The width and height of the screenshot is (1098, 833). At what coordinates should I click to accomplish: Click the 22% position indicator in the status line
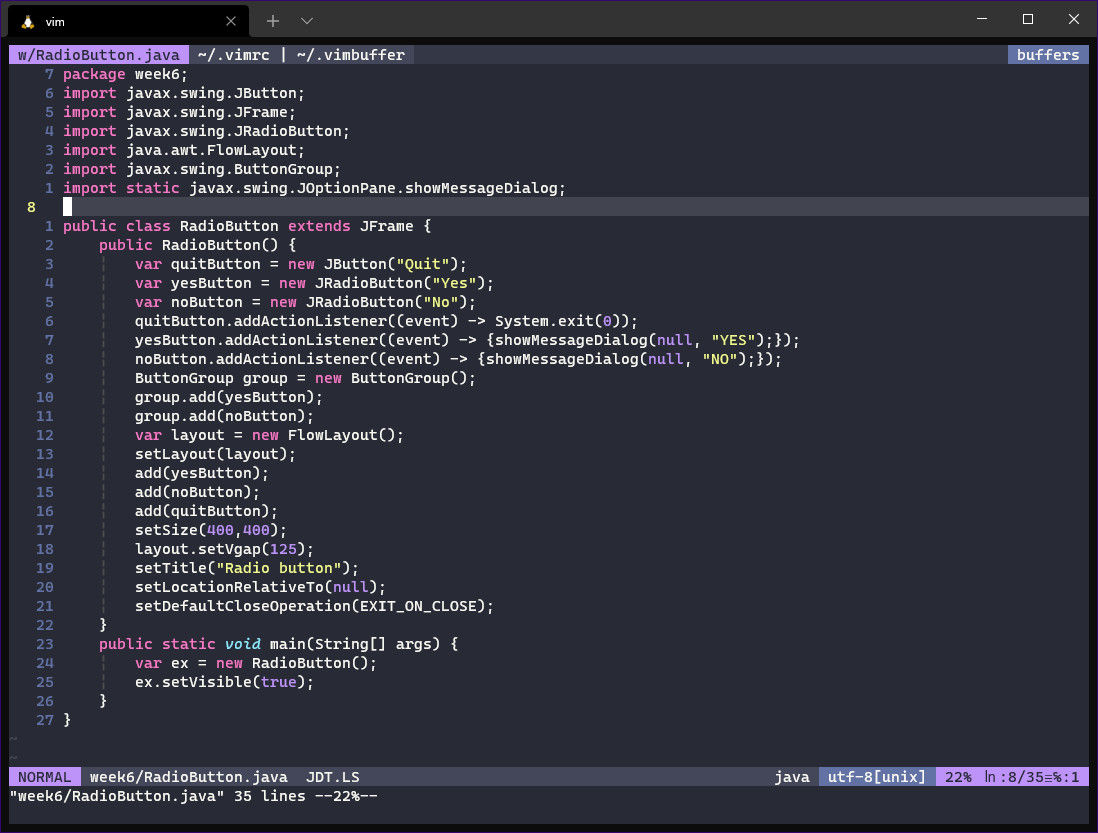(x=958, y=777)
